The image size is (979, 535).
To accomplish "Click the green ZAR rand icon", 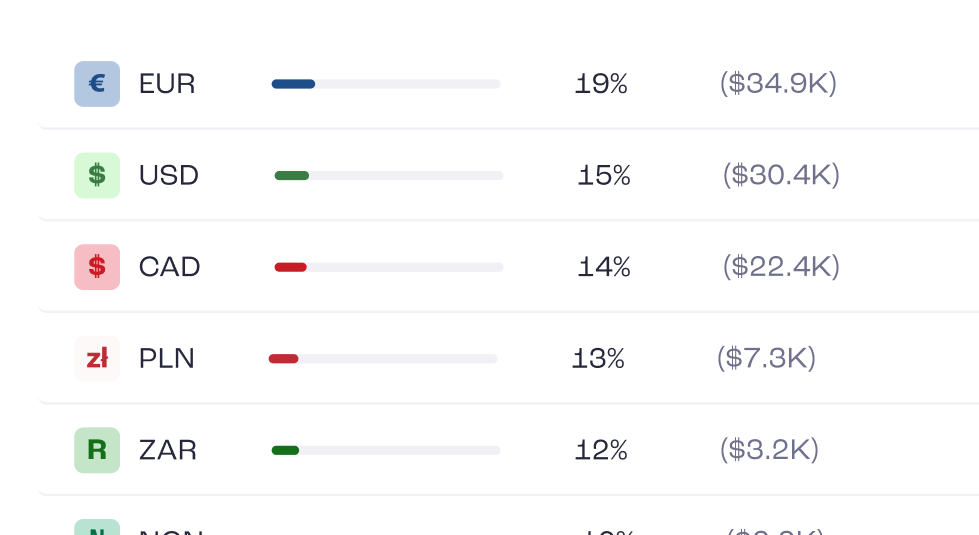I will coord(97,450).
